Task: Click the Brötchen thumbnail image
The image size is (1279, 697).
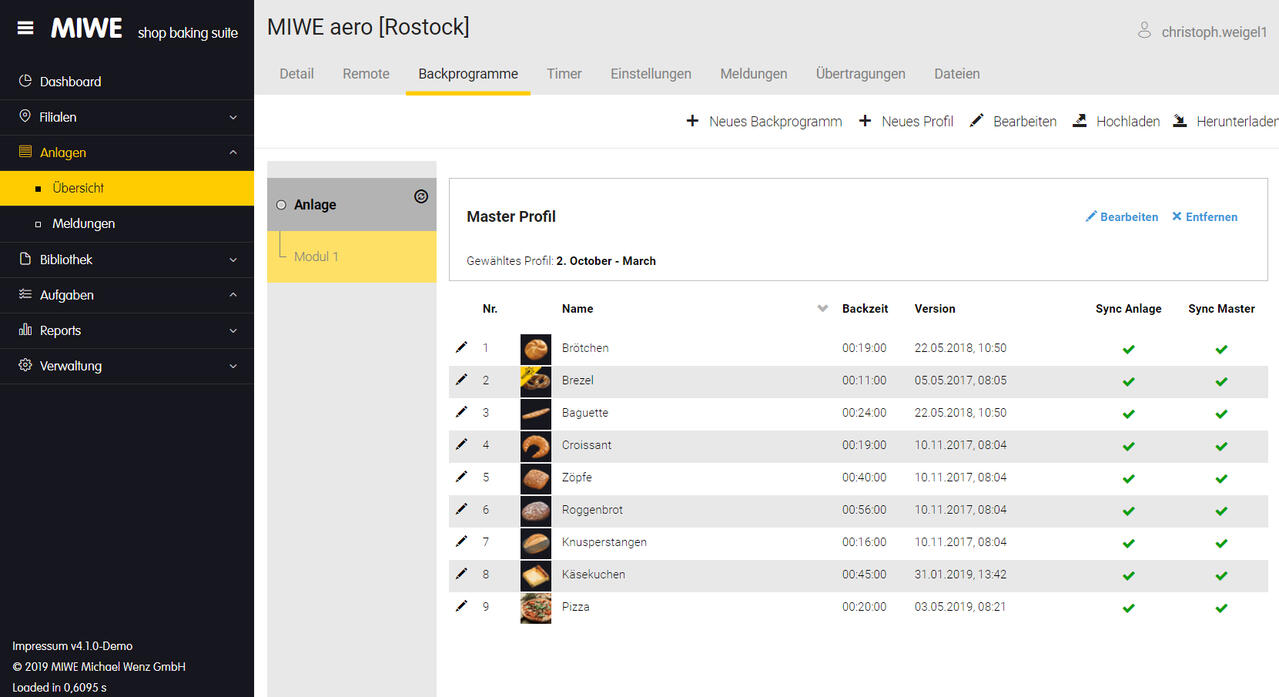Action: [x=536, y=349]
